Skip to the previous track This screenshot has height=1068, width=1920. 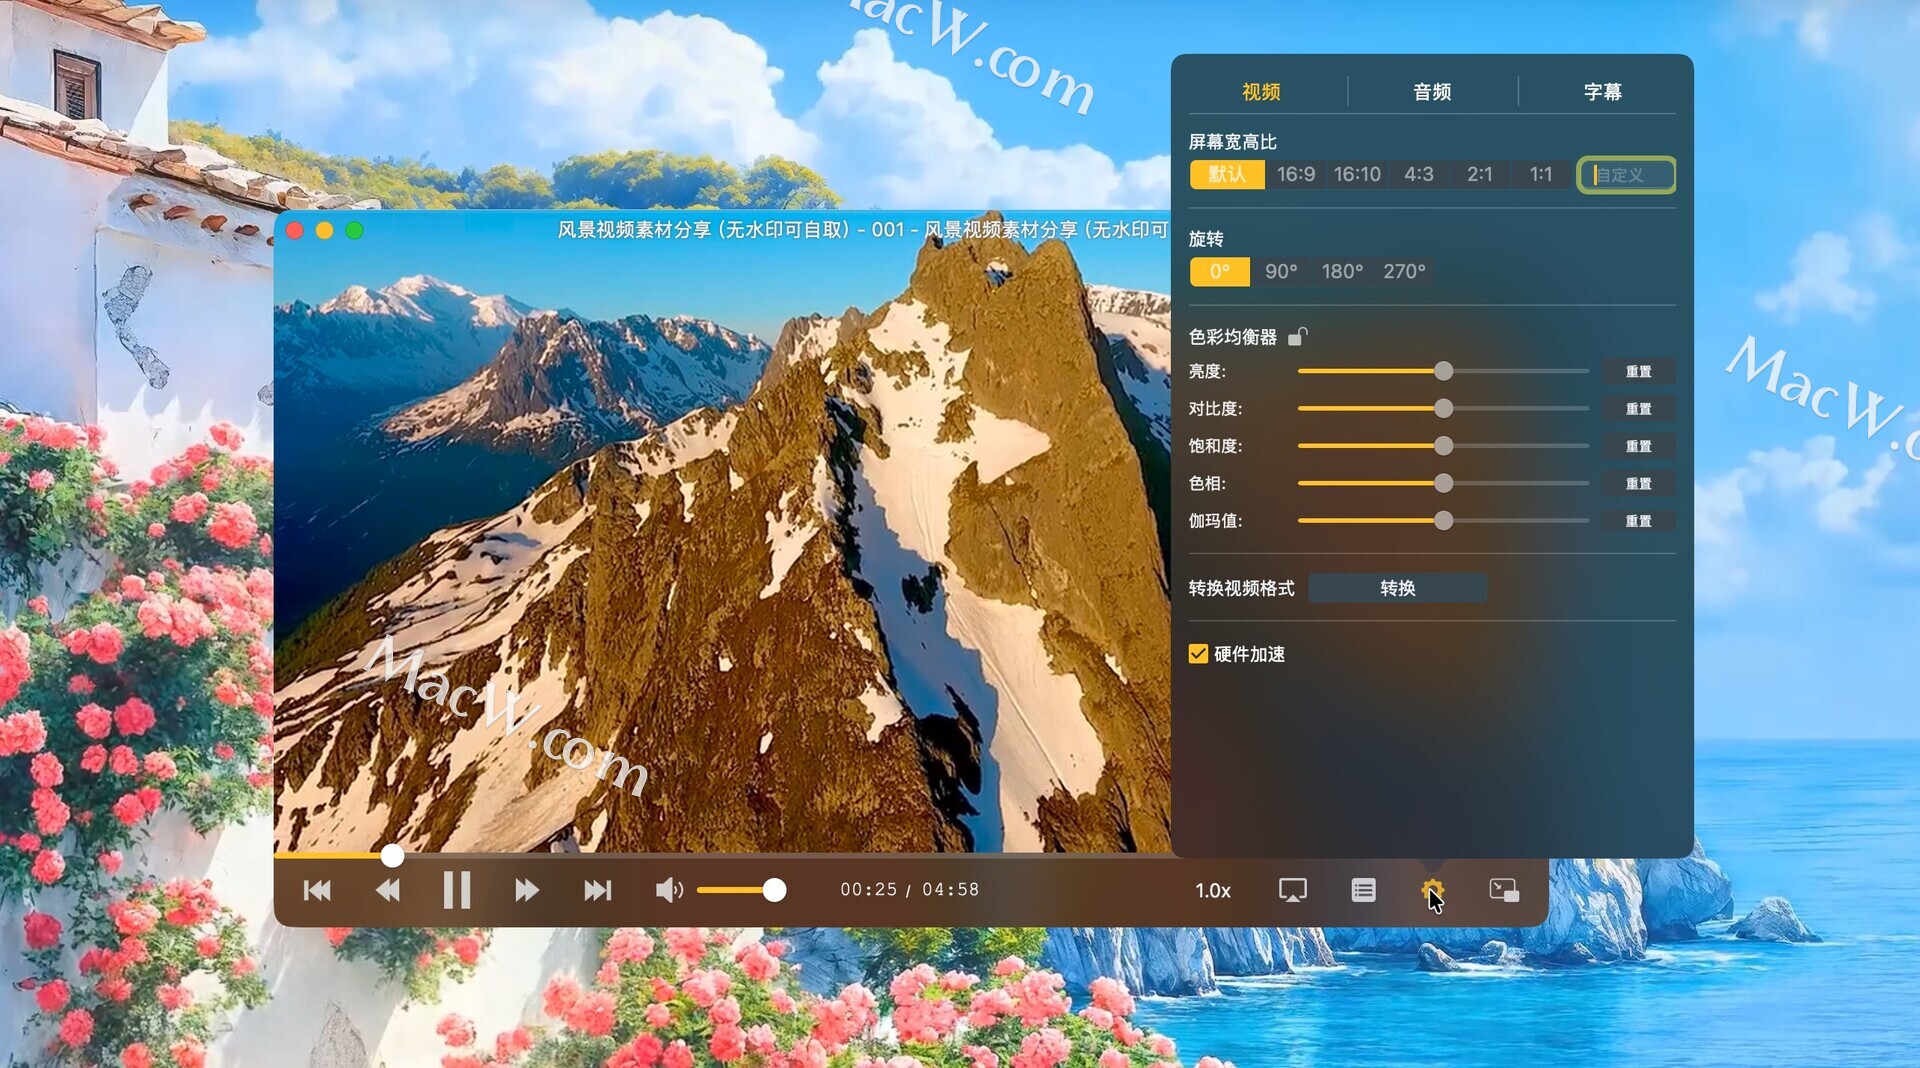(317, 890)
